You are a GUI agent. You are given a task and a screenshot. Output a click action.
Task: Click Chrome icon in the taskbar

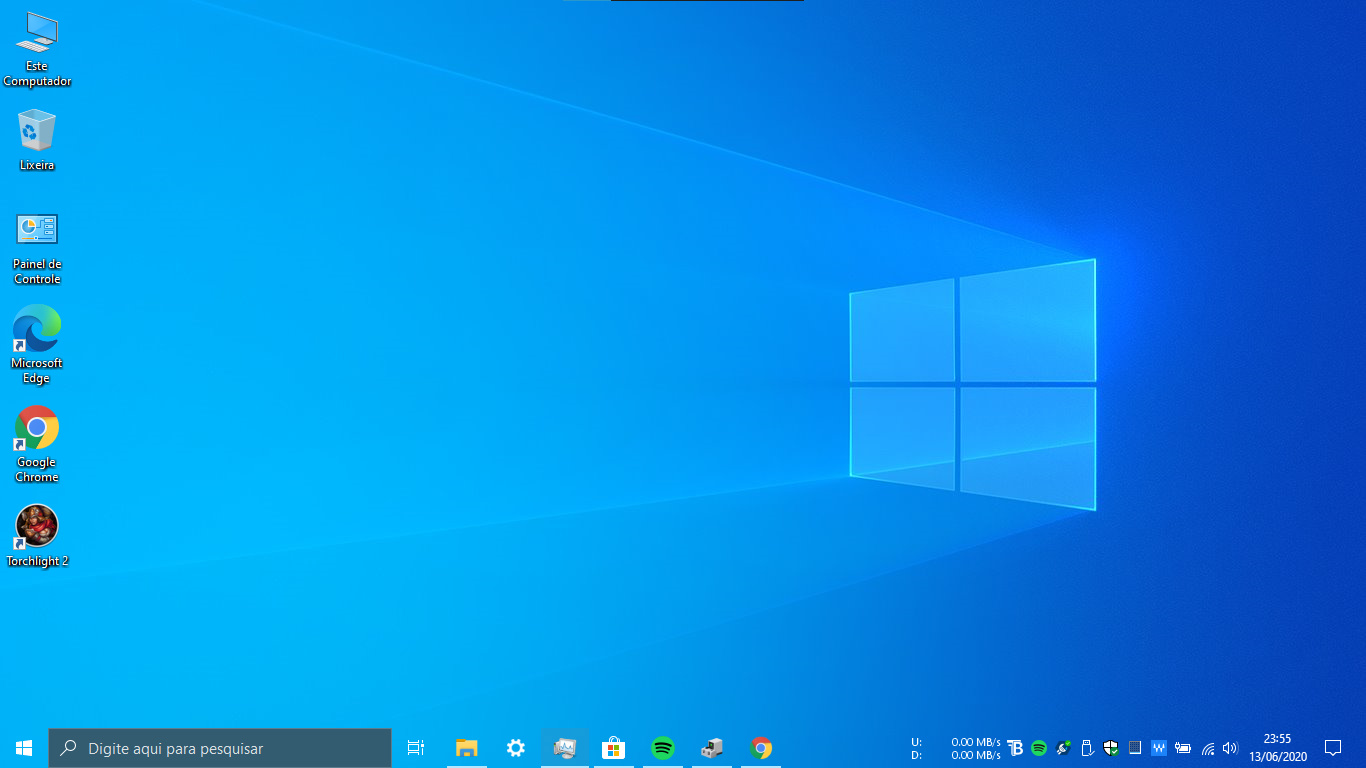click(761, 748)
